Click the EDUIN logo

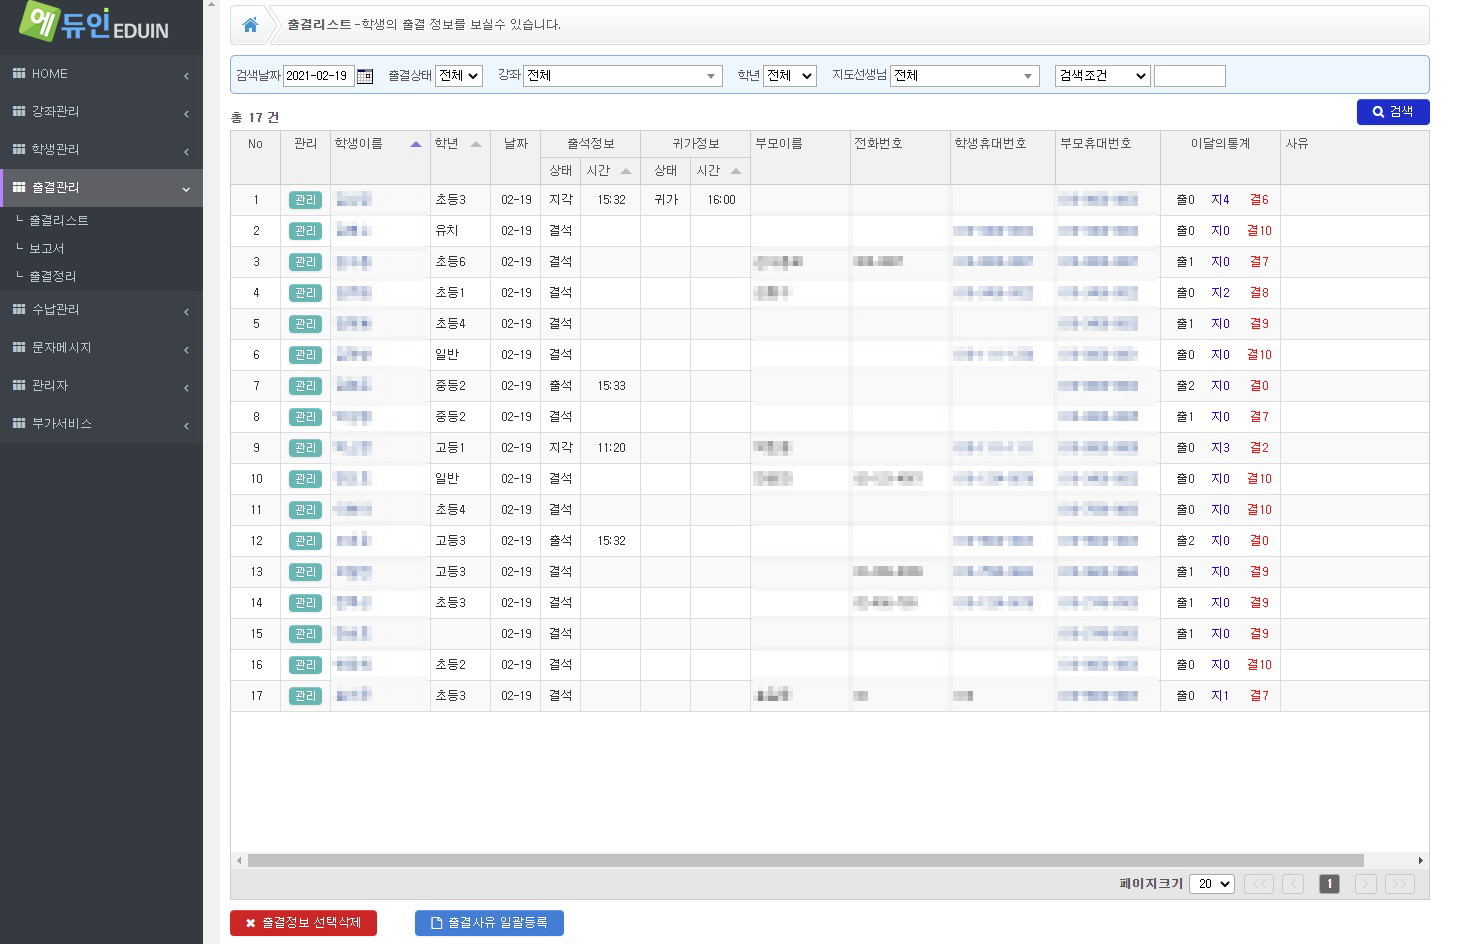[94, 22]
